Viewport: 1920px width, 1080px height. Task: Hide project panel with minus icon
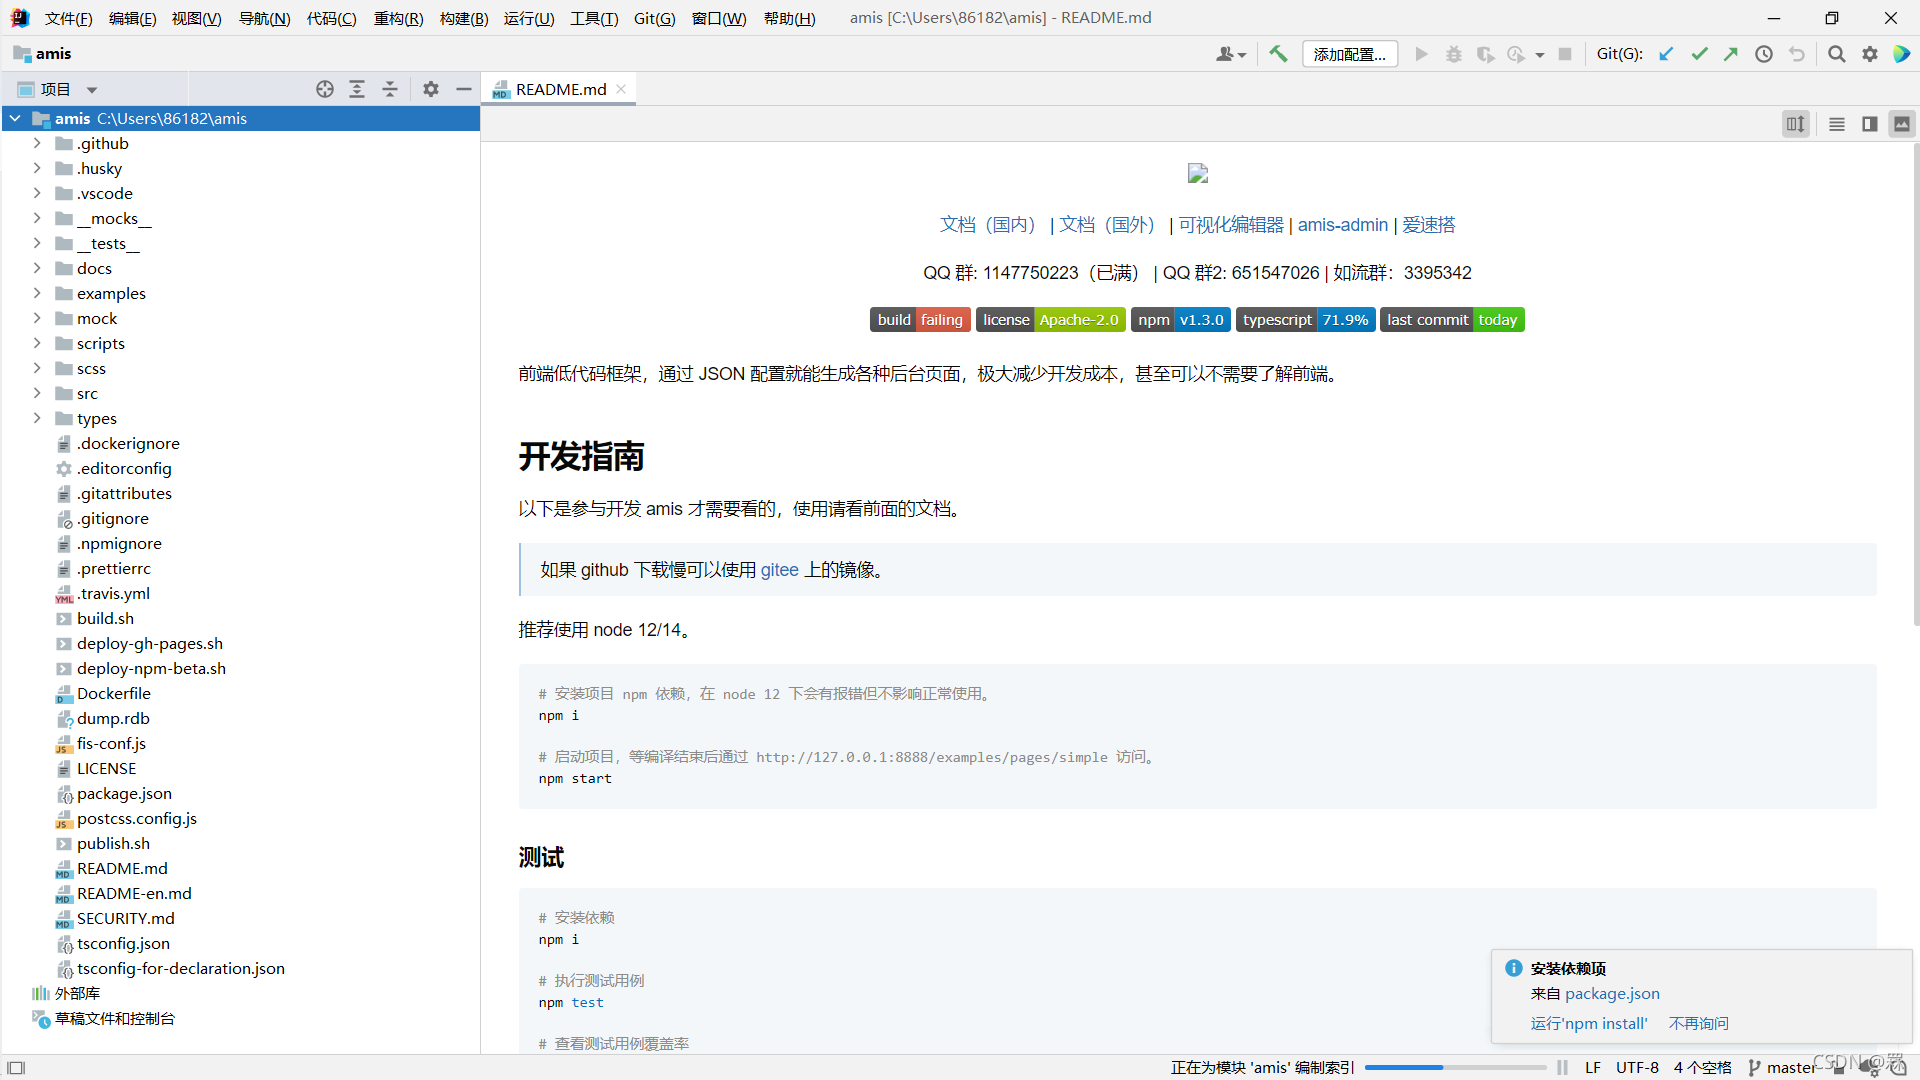click(x=464, y=89)
